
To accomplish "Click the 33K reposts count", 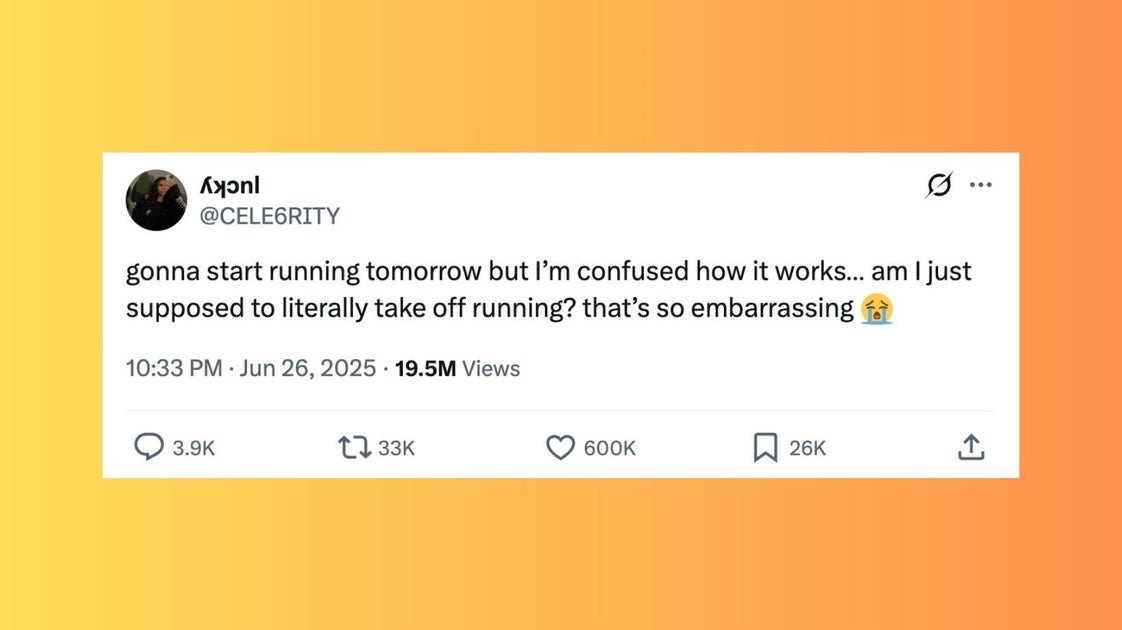I will (396, 449).
